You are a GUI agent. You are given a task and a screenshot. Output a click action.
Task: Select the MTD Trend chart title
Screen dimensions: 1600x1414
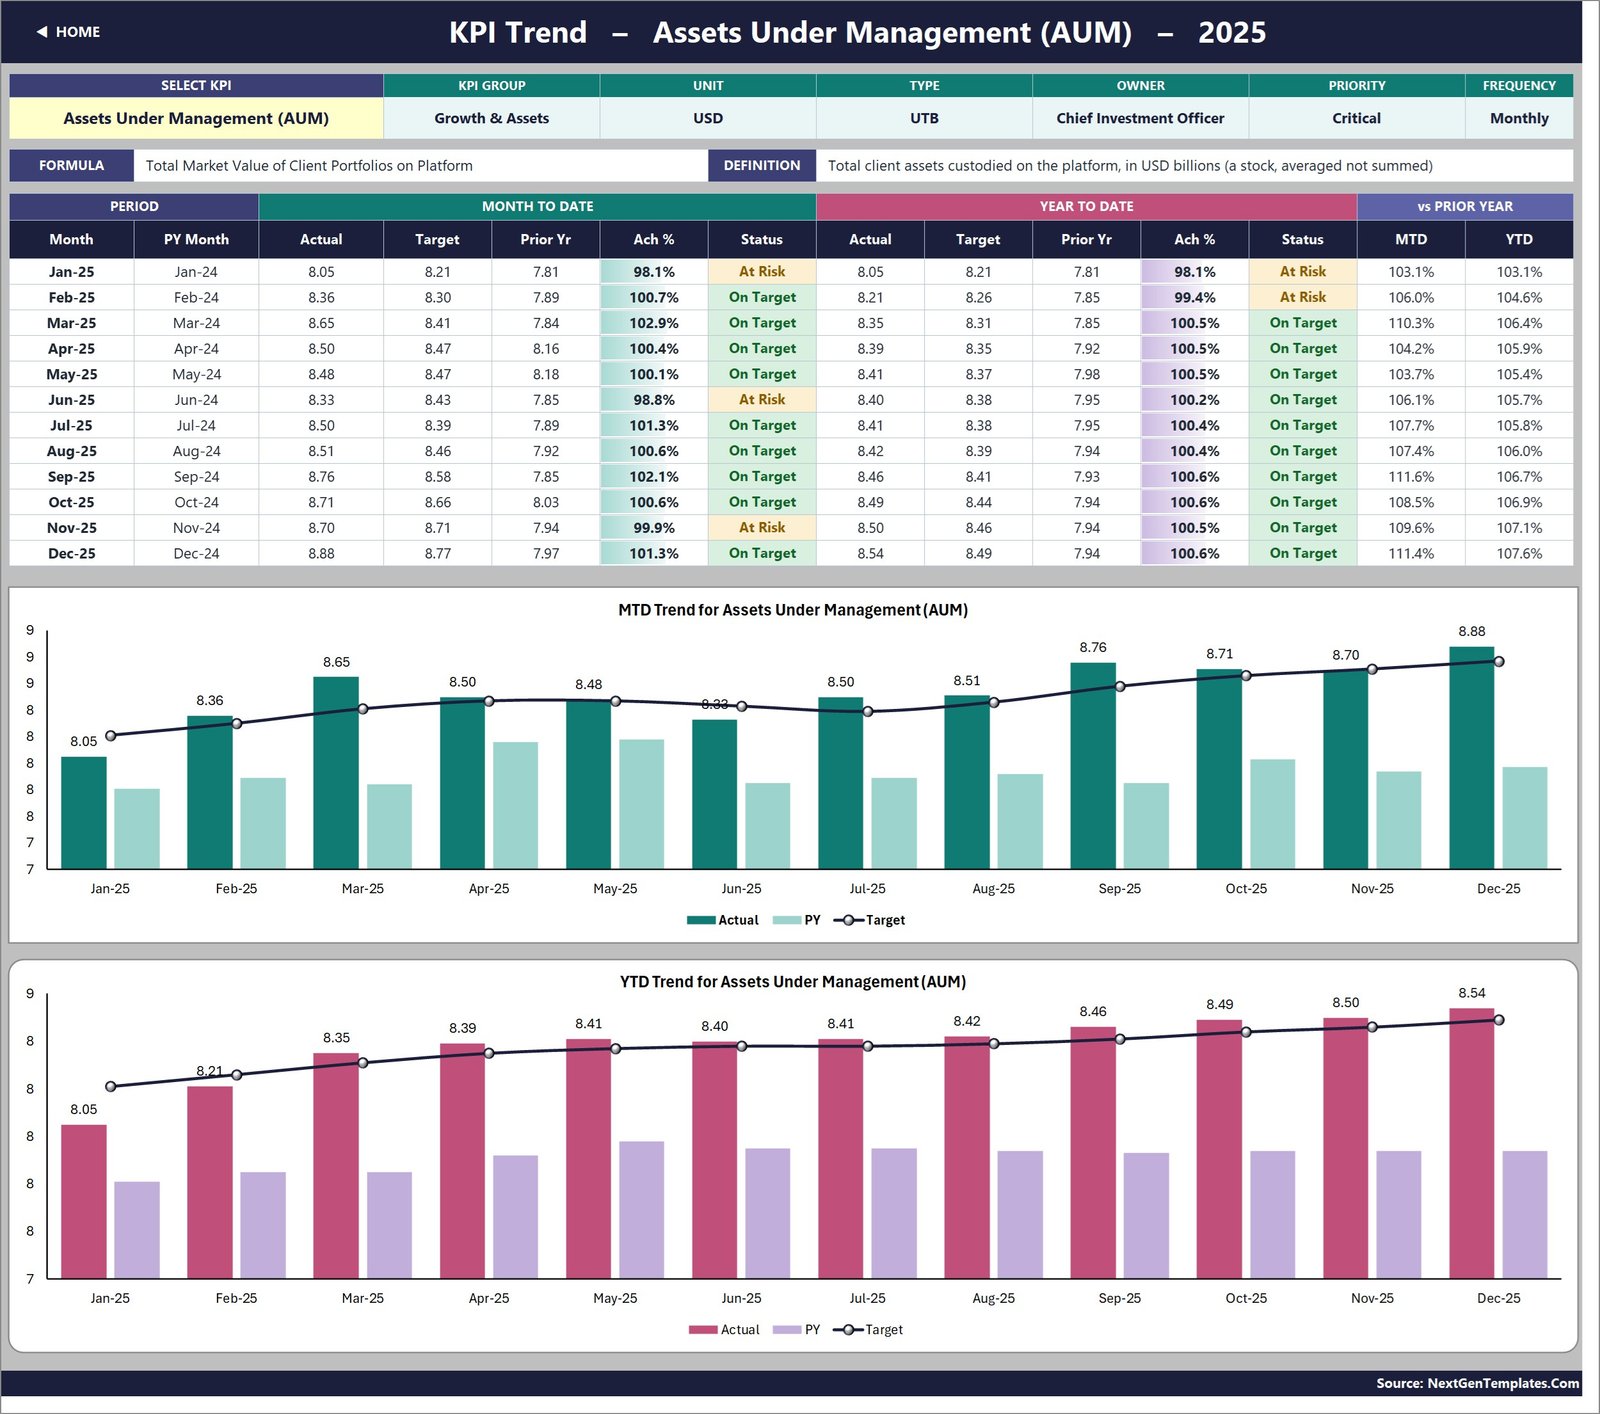click(x=793, y=610)
